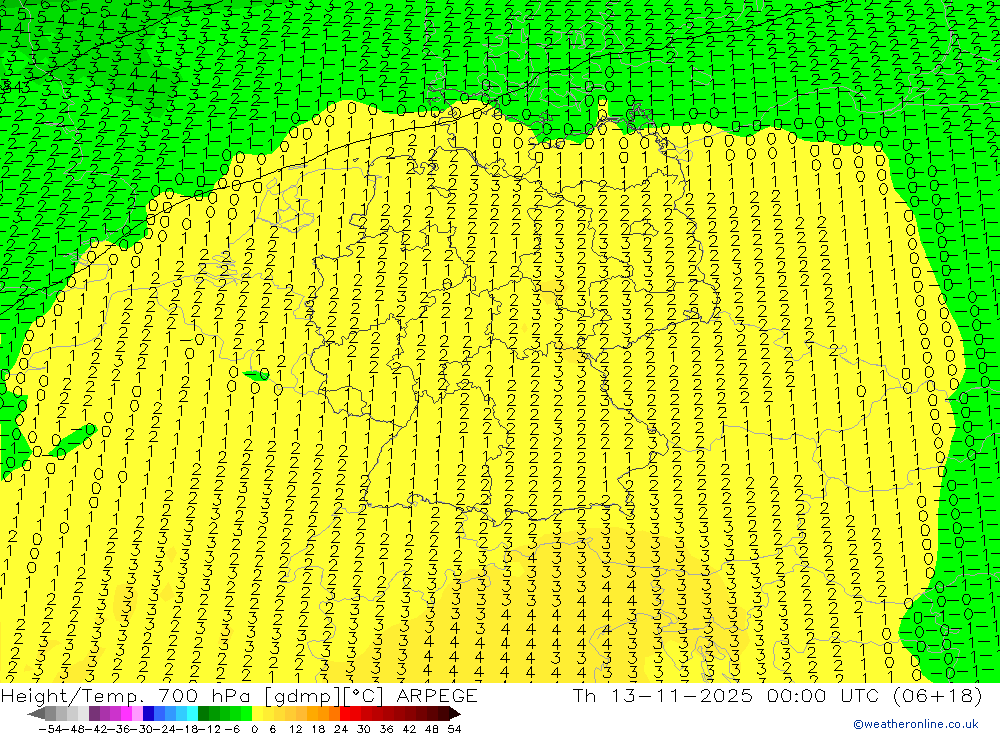
Task: Click the '[gdmp]' unit label in title
Action: coord(302,696)
